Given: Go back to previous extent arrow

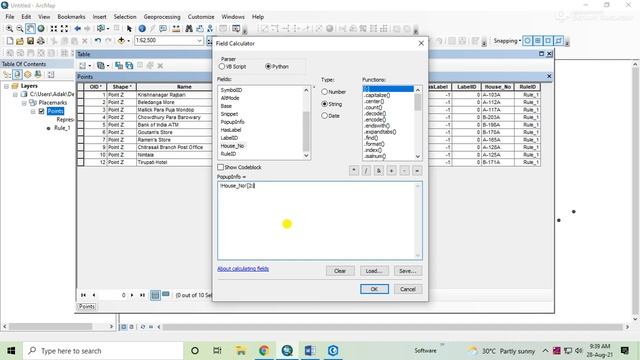Looking at the screenshot, I should coord(77,29).
